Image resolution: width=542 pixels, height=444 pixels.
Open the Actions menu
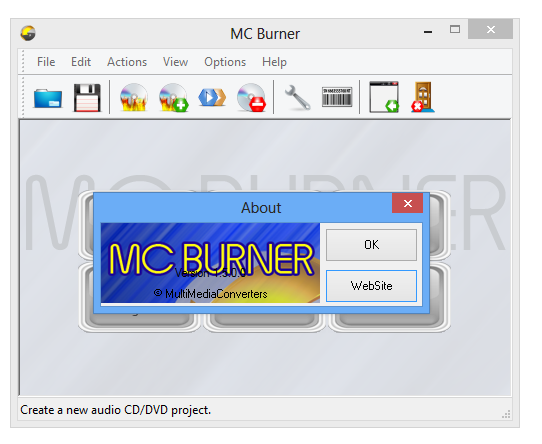pyautogui.click(x=127, y=62)
